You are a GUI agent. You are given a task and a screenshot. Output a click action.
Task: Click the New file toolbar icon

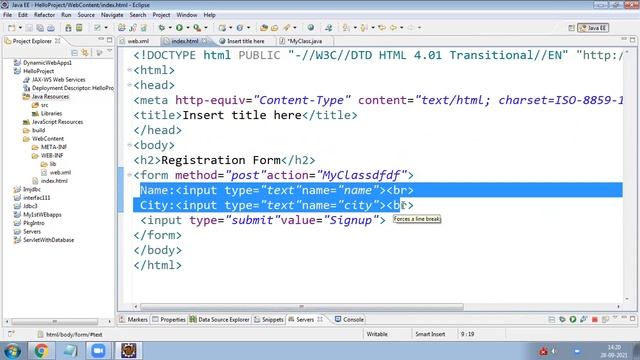click(x=11, y=28)
